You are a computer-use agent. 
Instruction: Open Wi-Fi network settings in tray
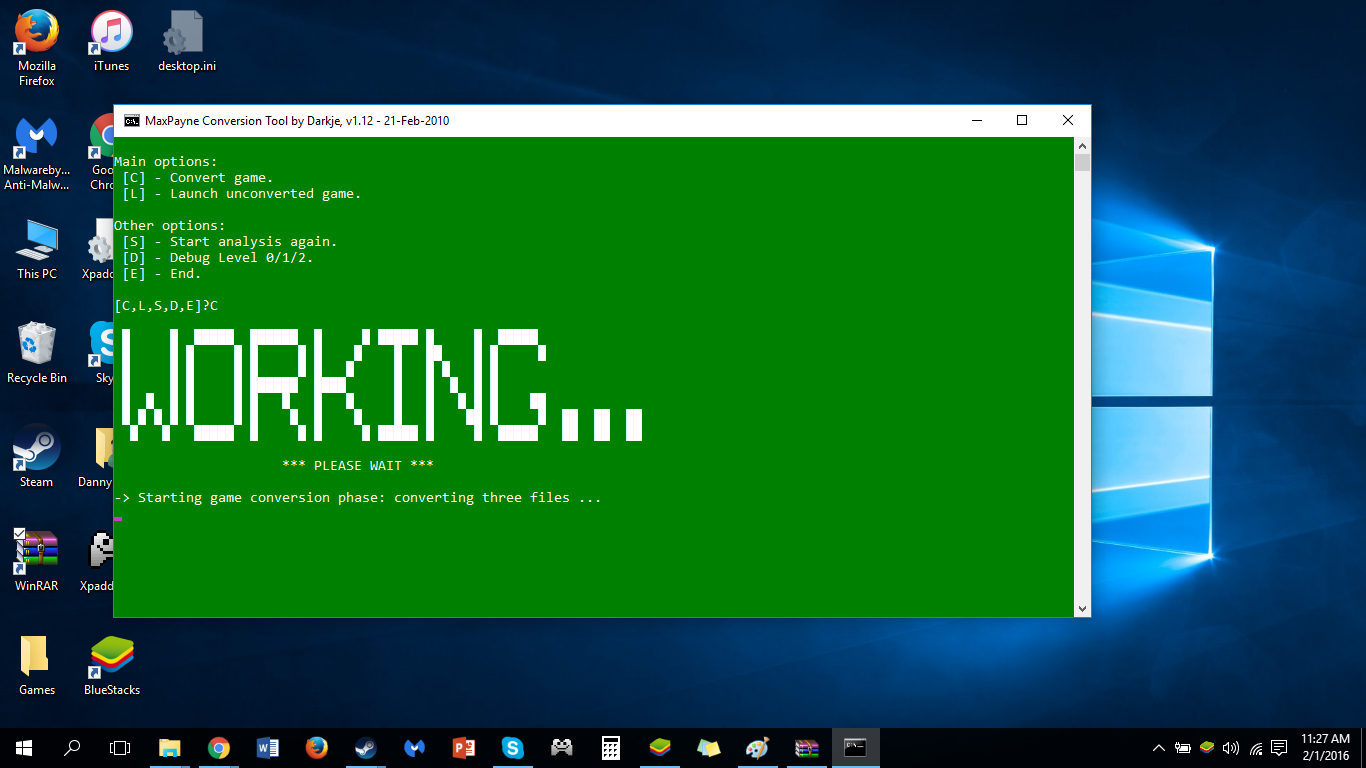click(1255, 748)
